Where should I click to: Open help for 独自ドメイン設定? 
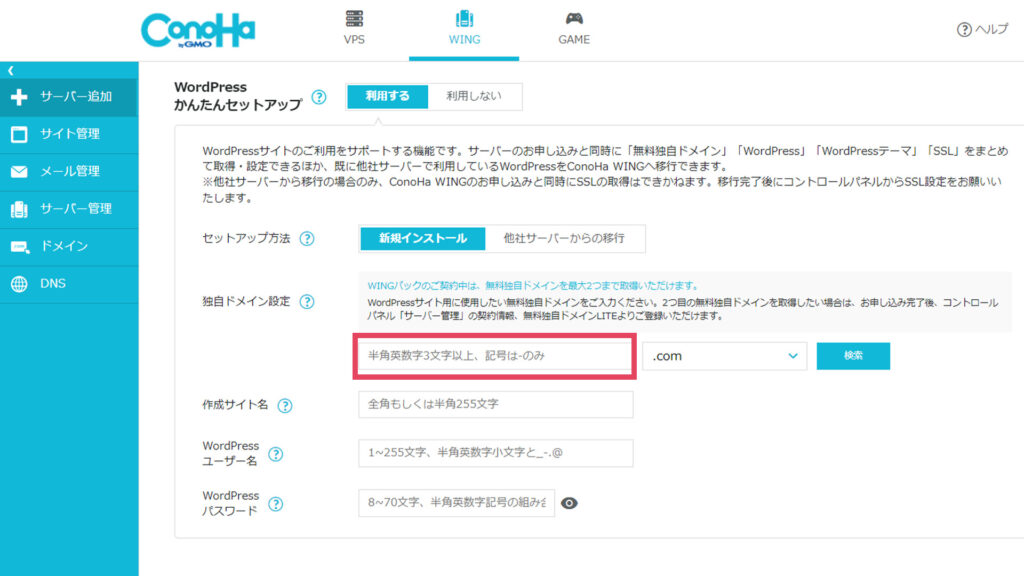(306, 302)
